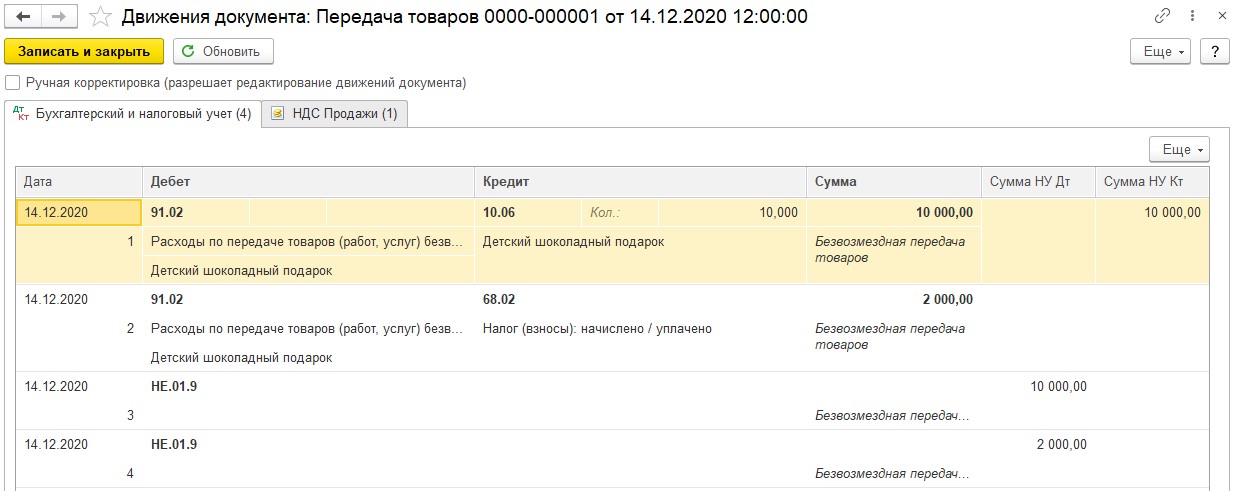Switch to the НДС Продажи (1) tab

coord(334,114)
